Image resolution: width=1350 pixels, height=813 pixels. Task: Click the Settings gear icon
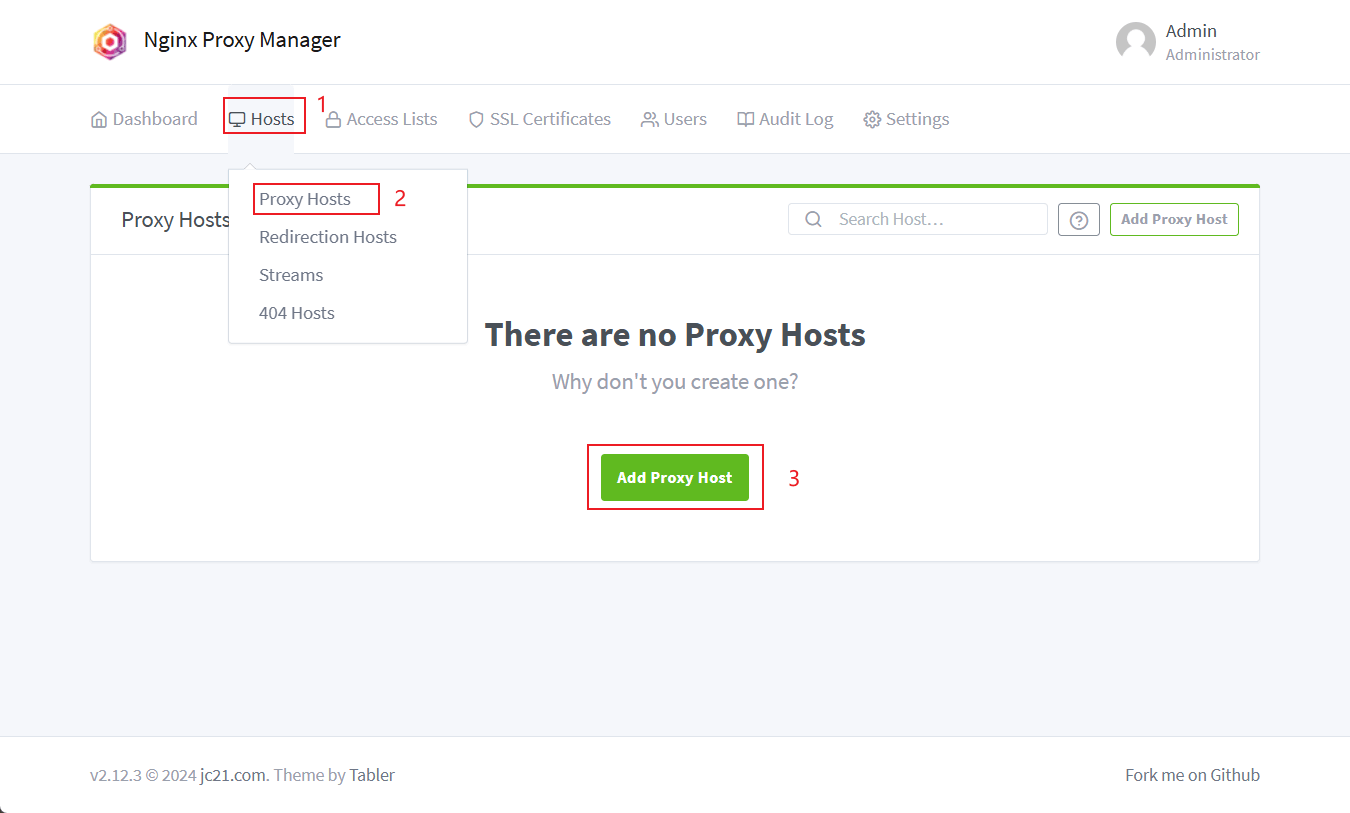(x=872, y=120)
